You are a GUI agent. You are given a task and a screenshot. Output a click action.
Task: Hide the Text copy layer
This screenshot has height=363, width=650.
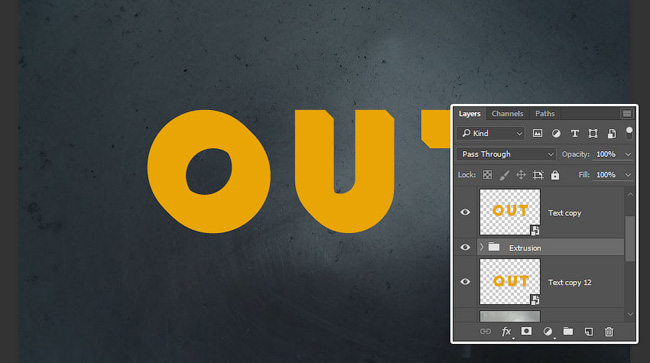pos(465,212)
